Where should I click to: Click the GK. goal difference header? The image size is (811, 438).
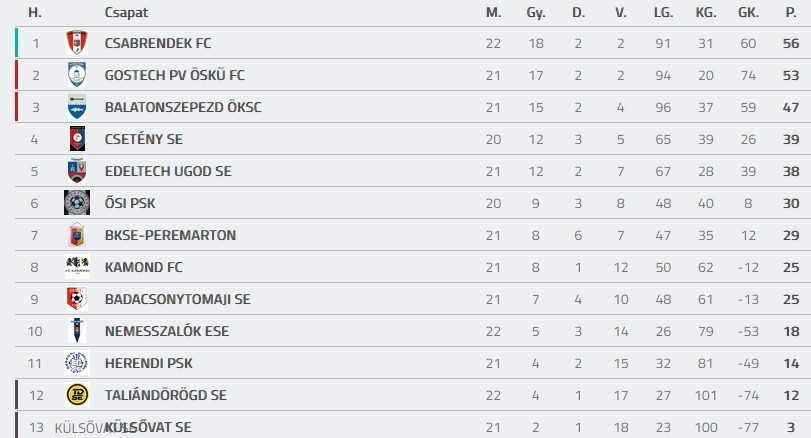[x=747, y=12]
